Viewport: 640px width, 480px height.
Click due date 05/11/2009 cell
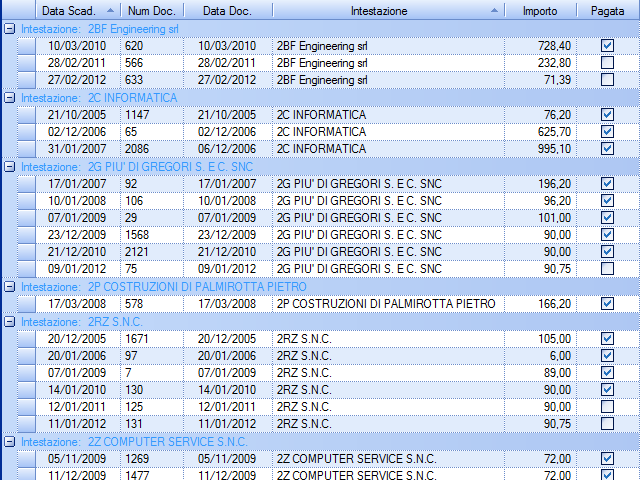click(78, 459)
